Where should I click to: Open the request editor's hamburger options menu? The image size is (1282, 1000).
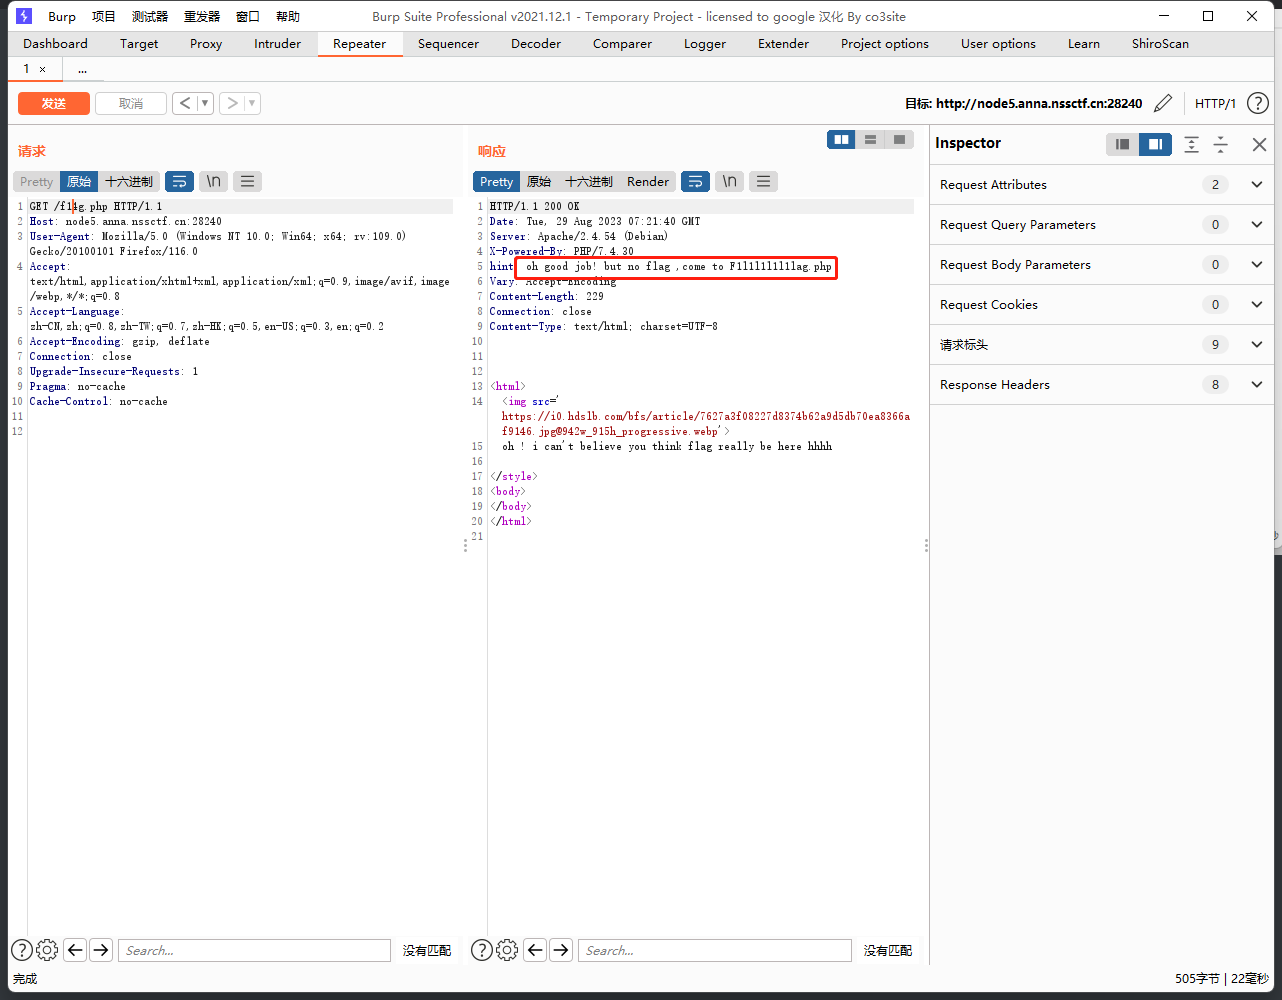coord(247,181)
